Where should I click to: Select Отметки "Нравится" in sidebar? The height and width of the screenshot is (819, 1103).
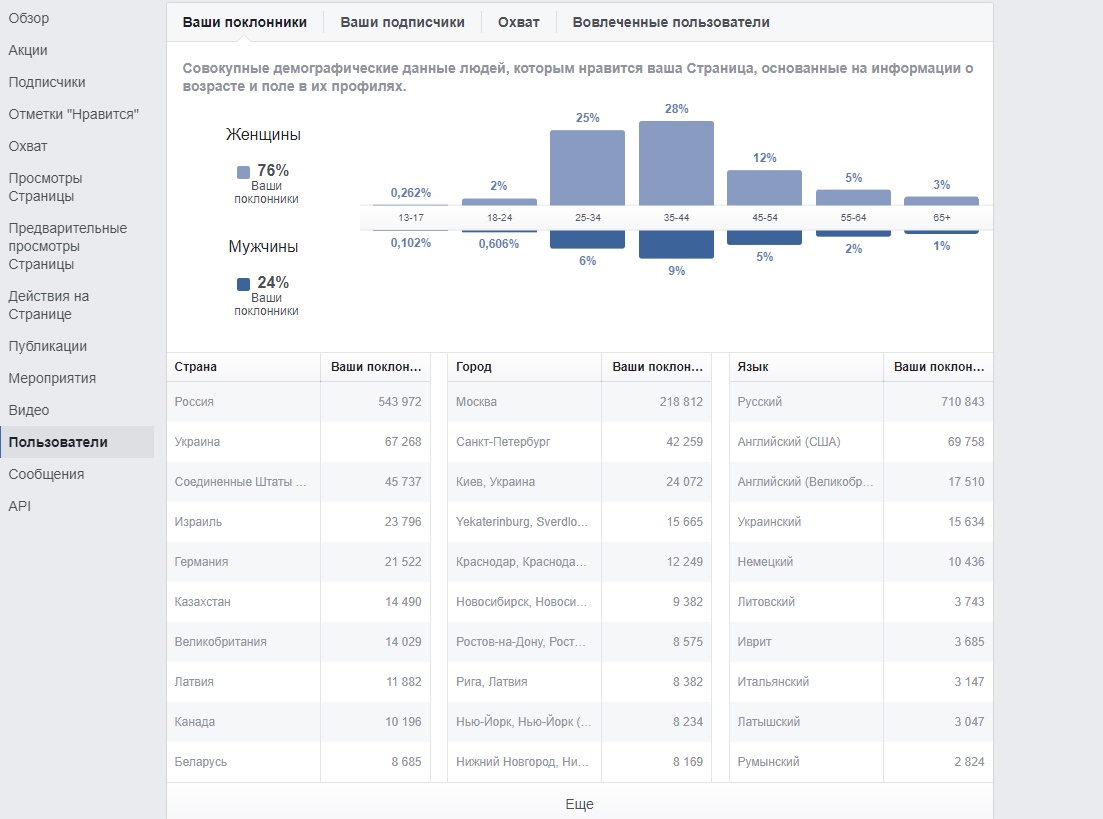pos(73,114)
